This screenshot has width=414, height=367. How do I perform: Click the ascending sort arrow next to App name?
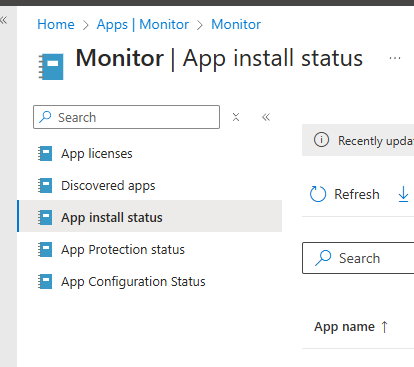[x=384, y=327]
